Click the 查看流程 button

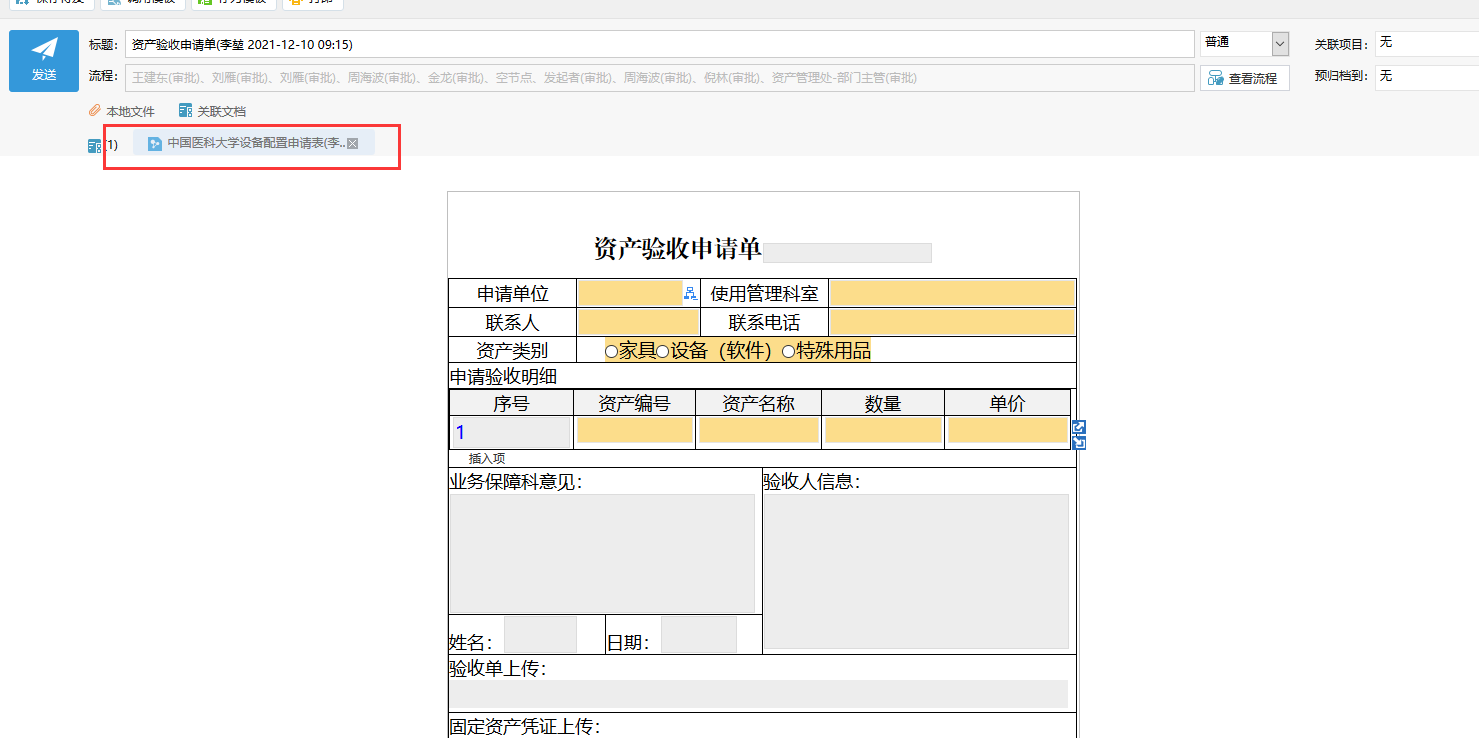tap(1245, 78)
